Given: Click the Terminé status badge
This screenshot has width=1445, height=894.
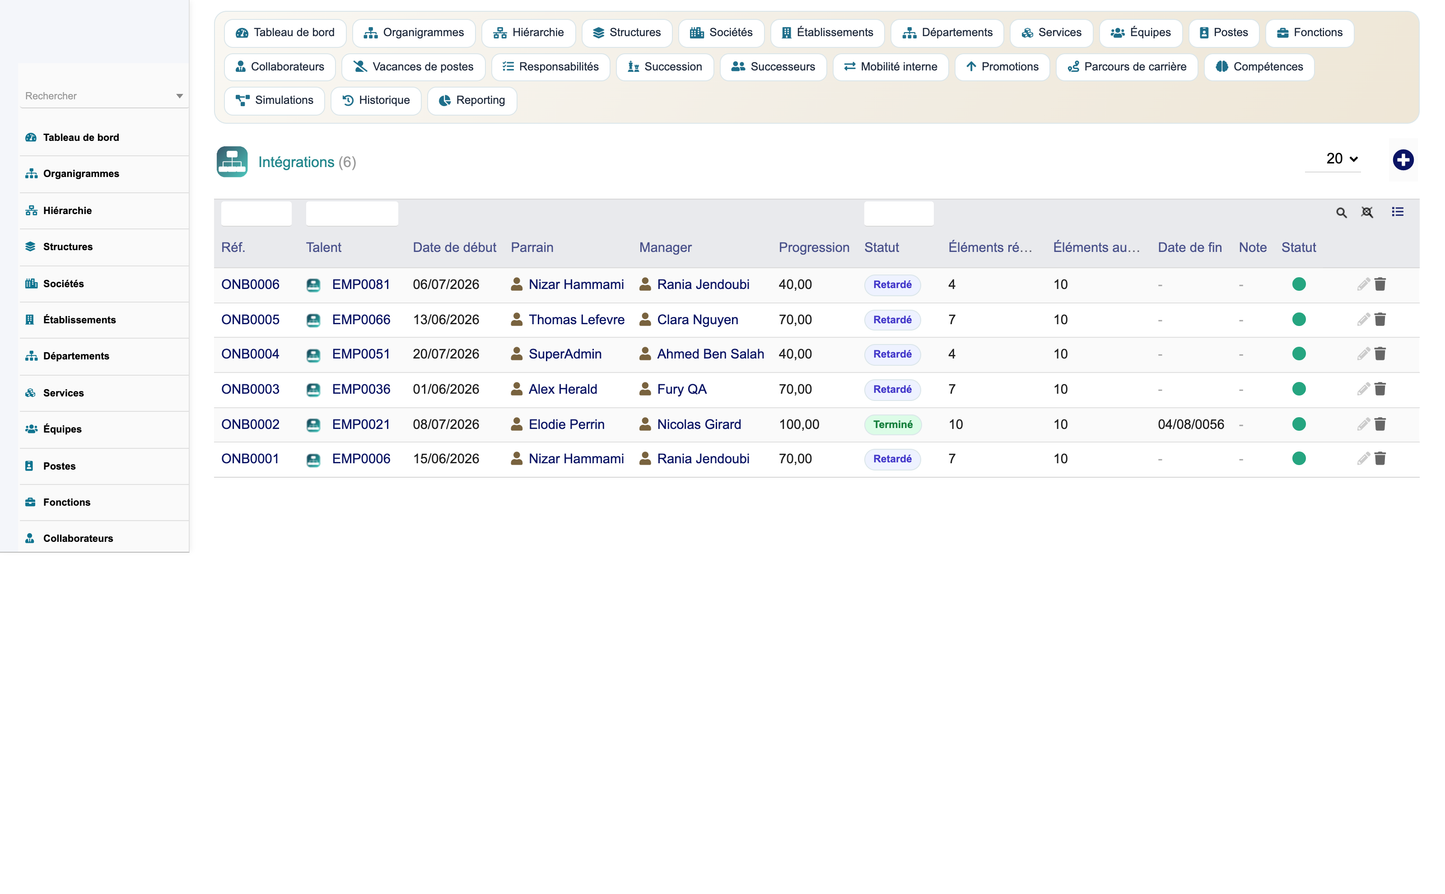Looking at the screenshot, I should (x=893, y=425).
